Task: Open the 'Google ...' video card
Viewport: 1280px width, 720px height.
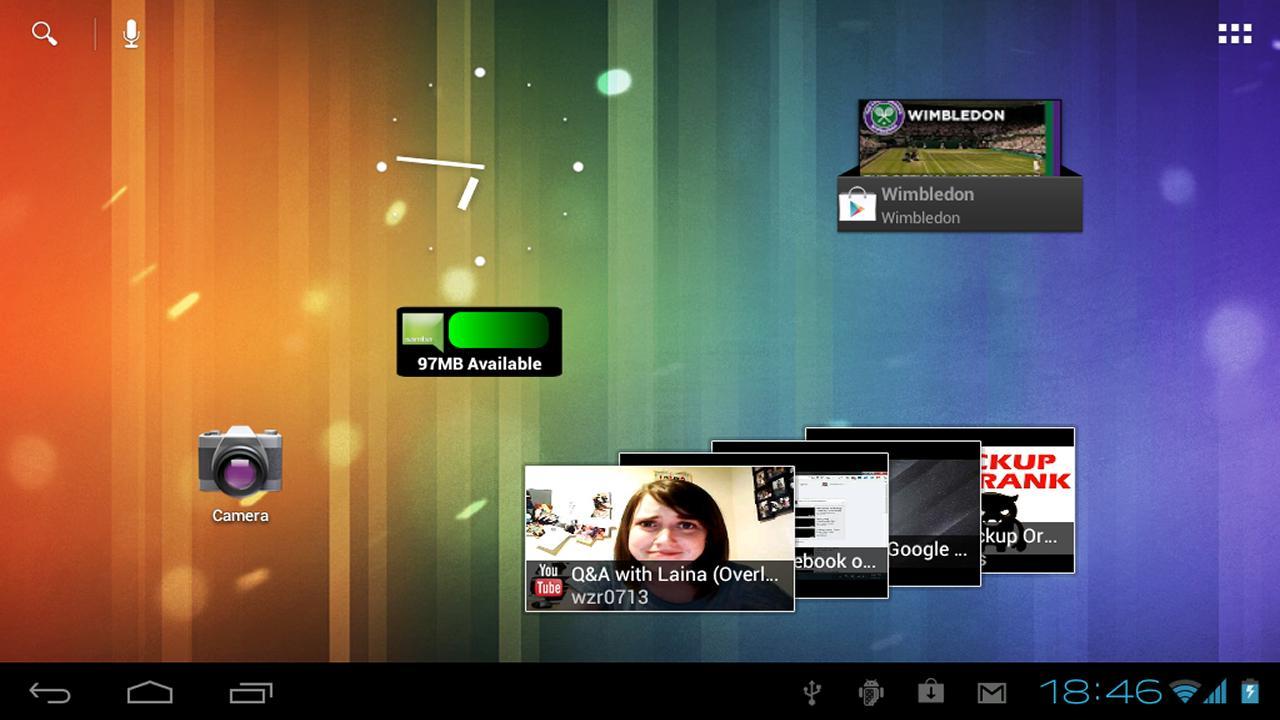Action: tap(934, 512)
